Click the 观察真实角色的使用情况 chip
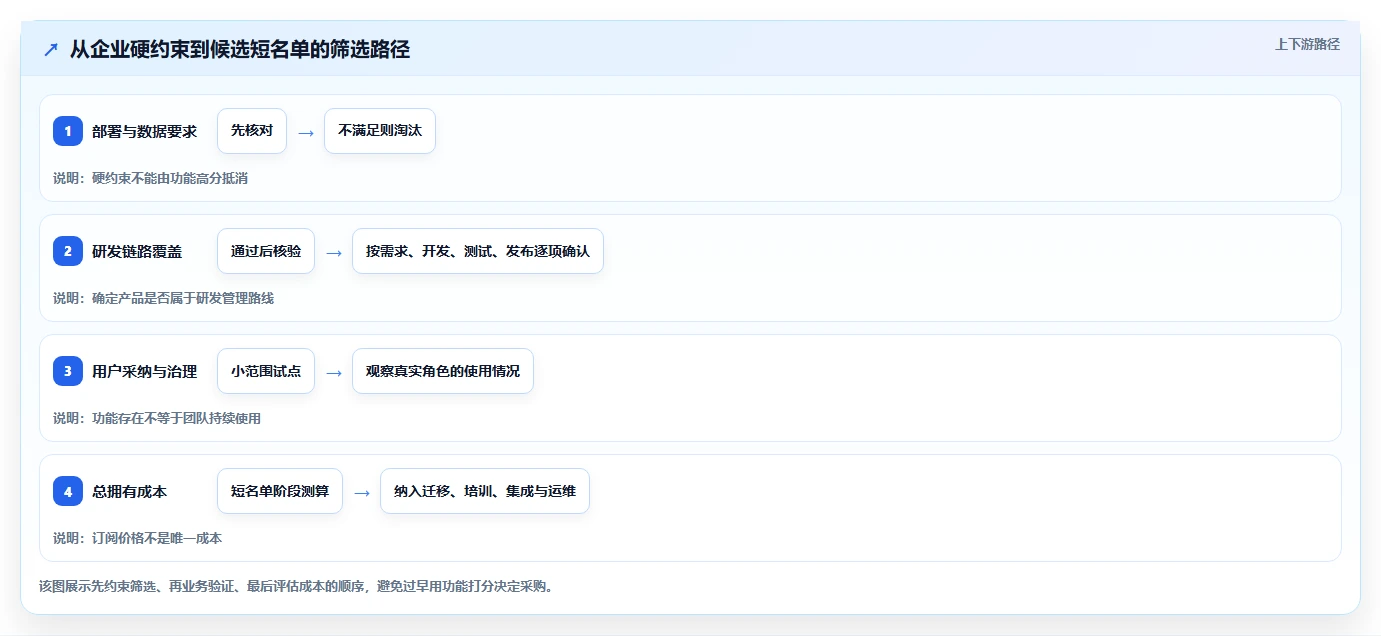 (x=443, y=371)
